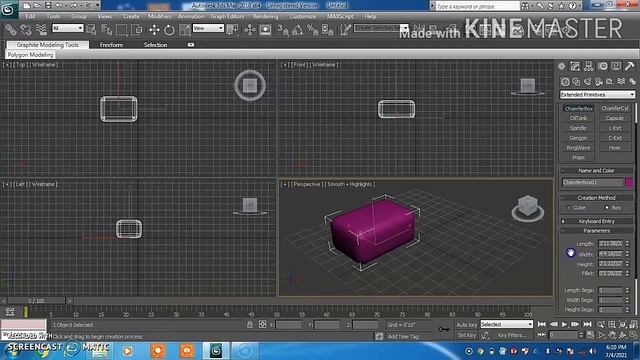Expand the Keyboard Entry rollout

click(x=596, y=221)
